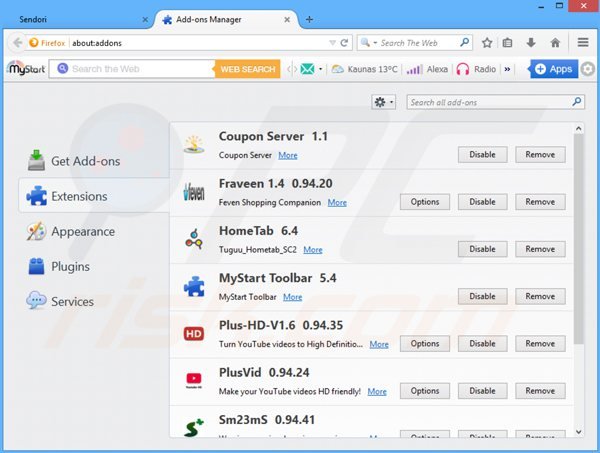Remove the MyStart Toolbar extension
This screenshot has width=600, height=453.
click(540, 296)
